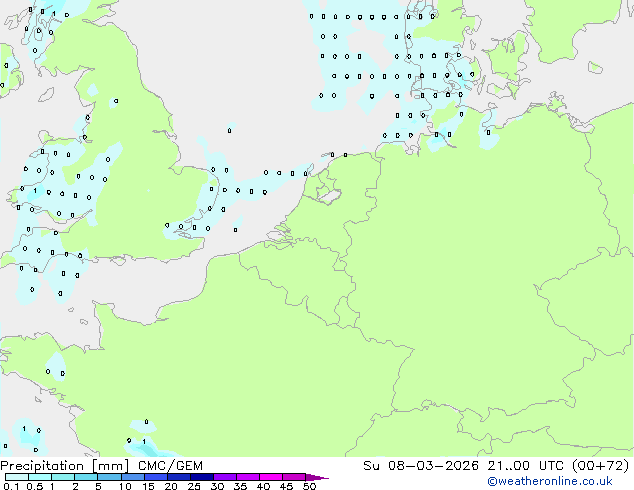This screenshot has width=634, height=490.
Task: Click the 'Su 08-03-2026' date text
Action: pos(421,466)
